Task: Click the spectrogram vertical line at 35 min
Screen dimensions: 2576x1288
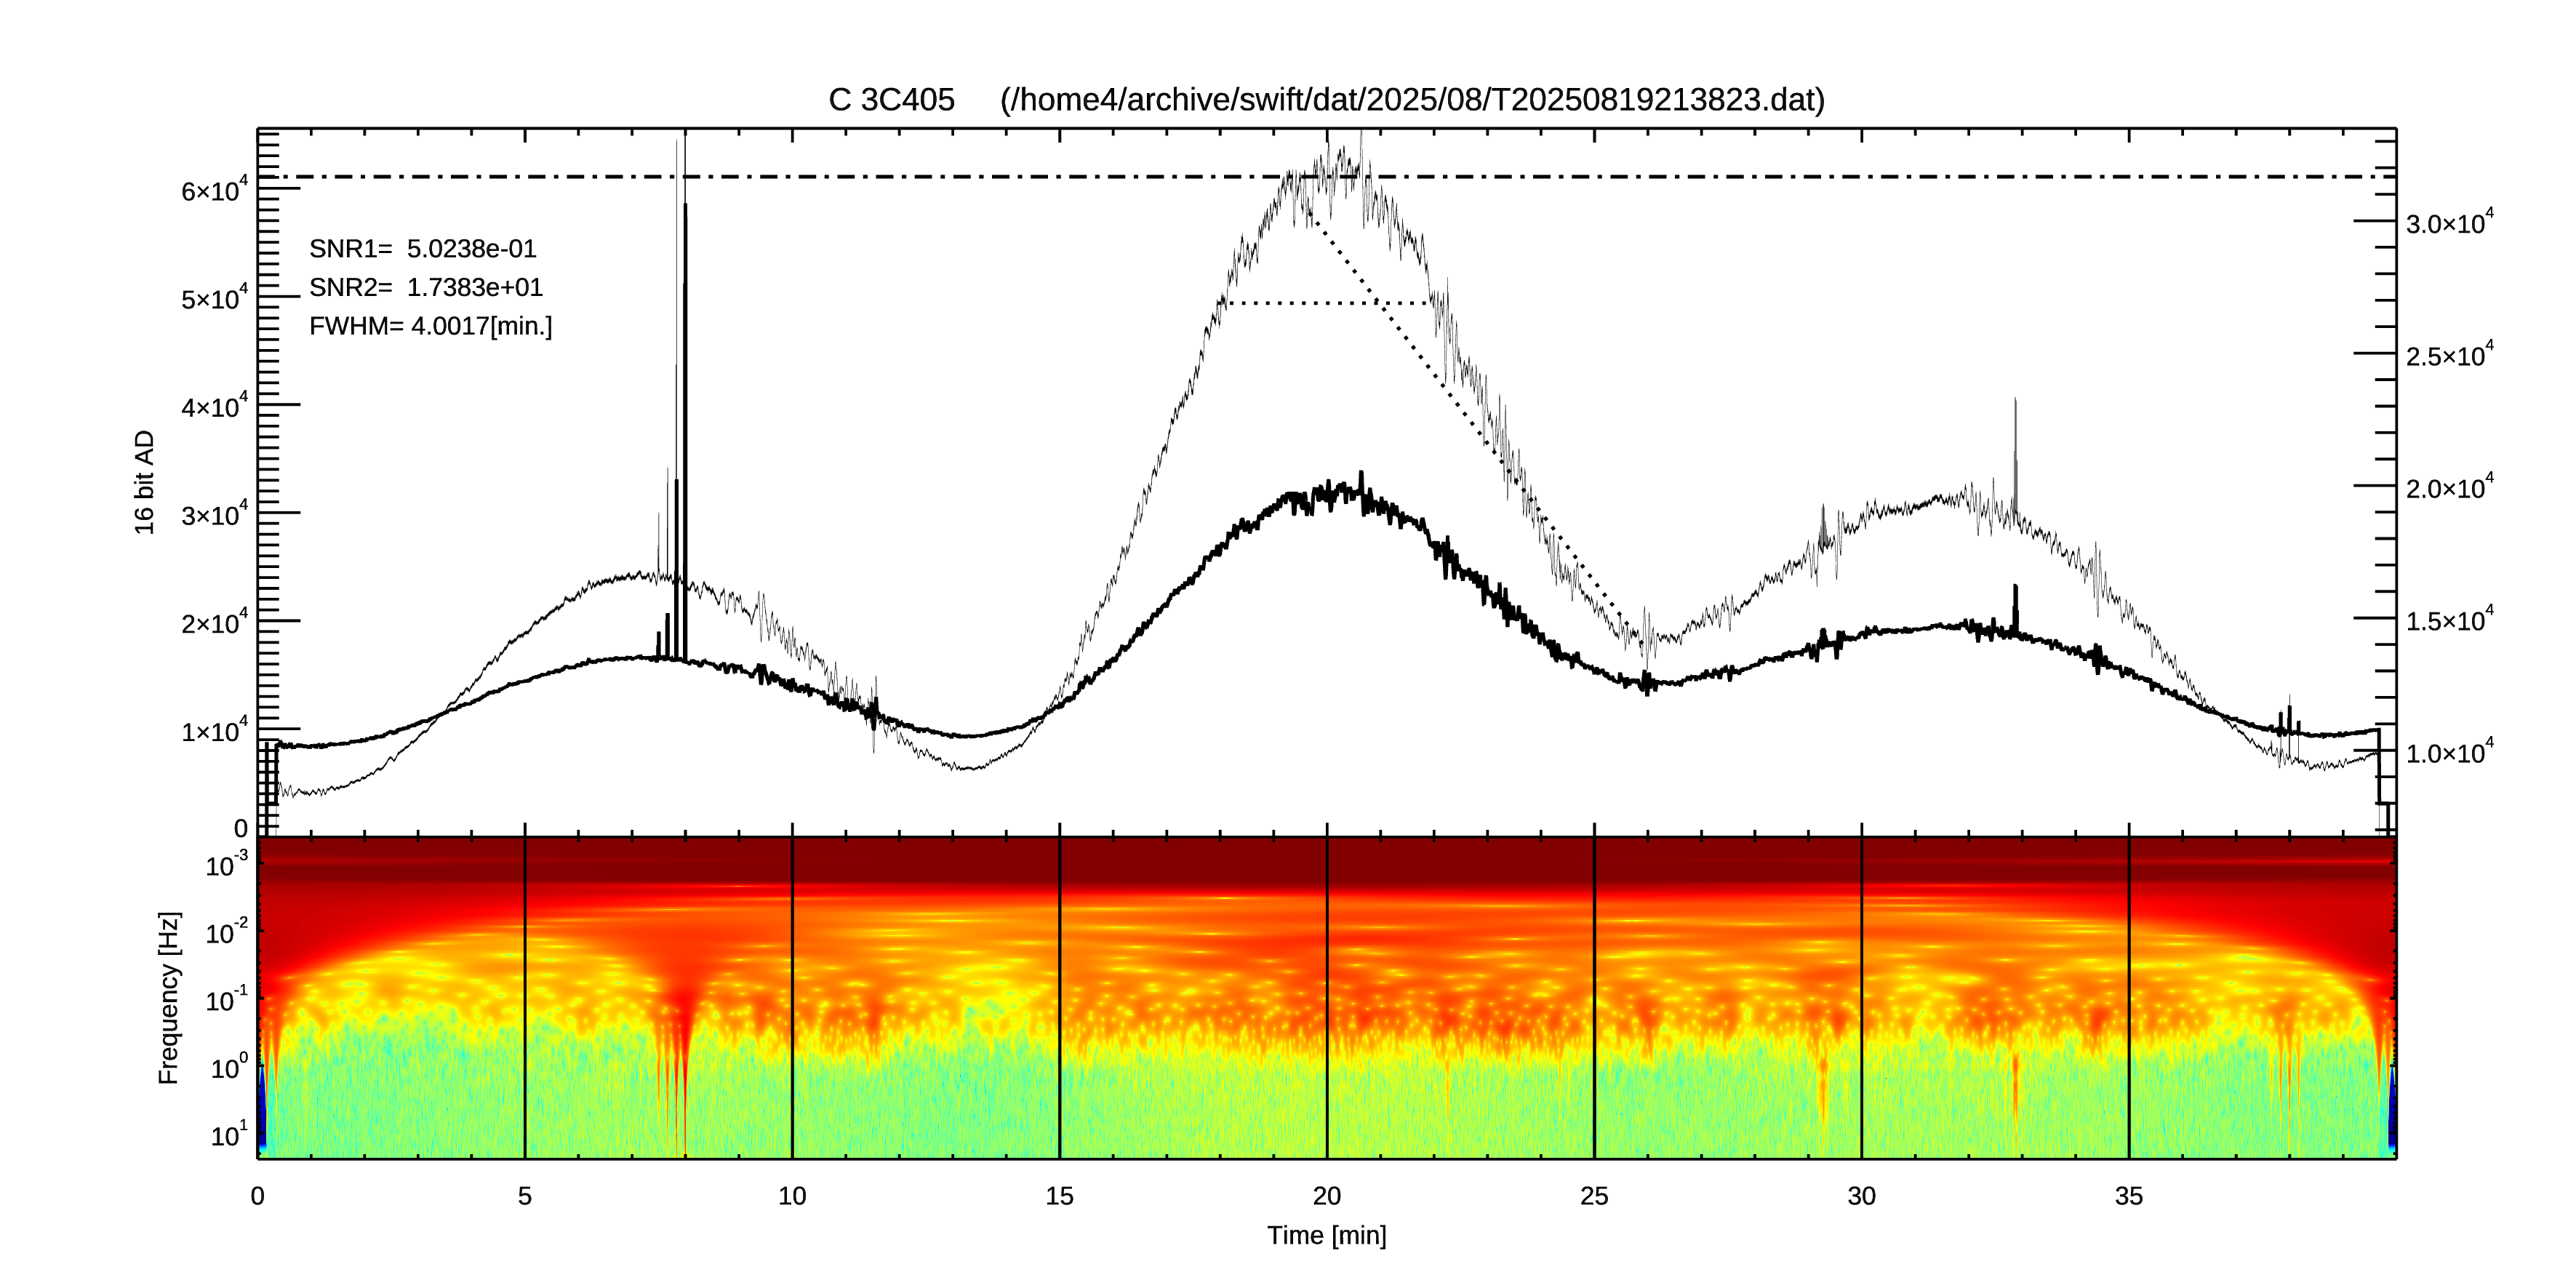Action: click(2129, 997)
